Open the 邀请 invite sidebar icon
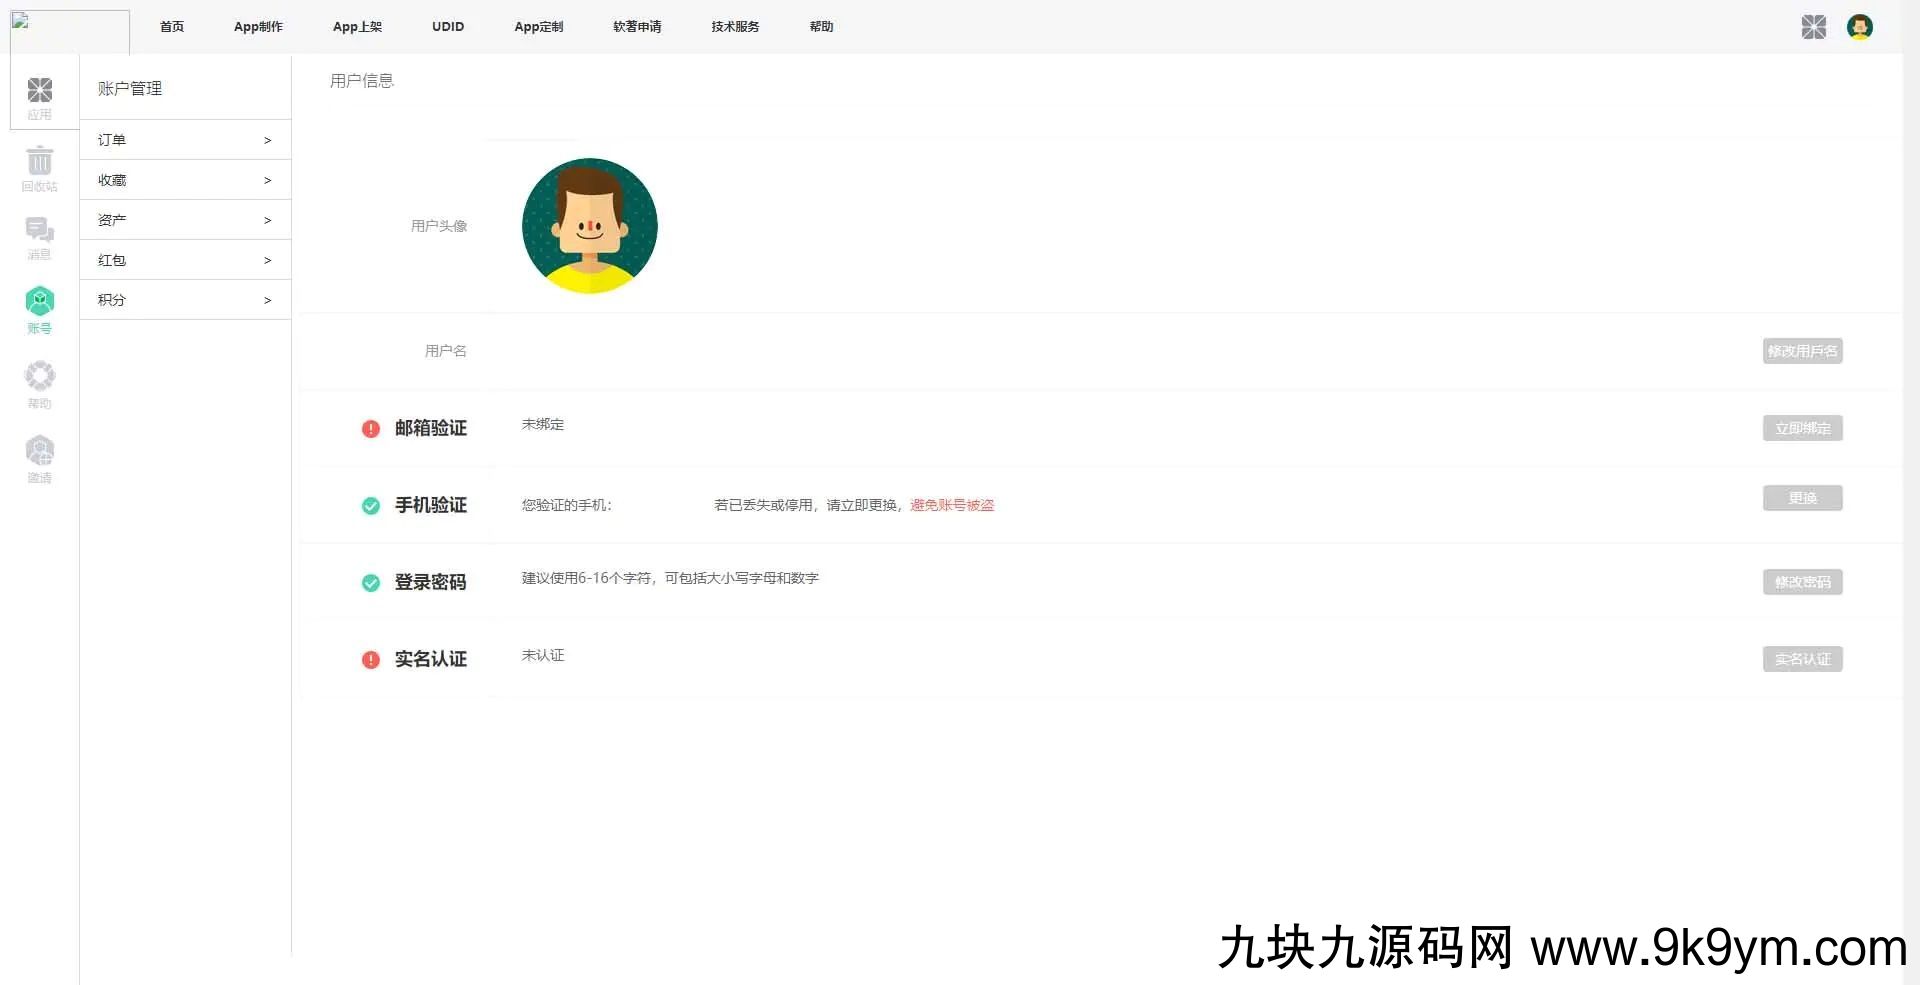Screen dimensions: 1920x985 click(40, 458)
